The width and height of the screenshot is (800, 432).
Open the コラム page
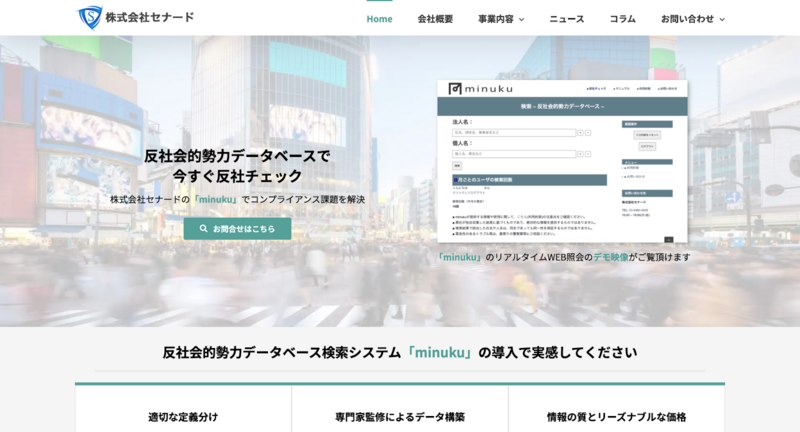click(x=622, y=19)
